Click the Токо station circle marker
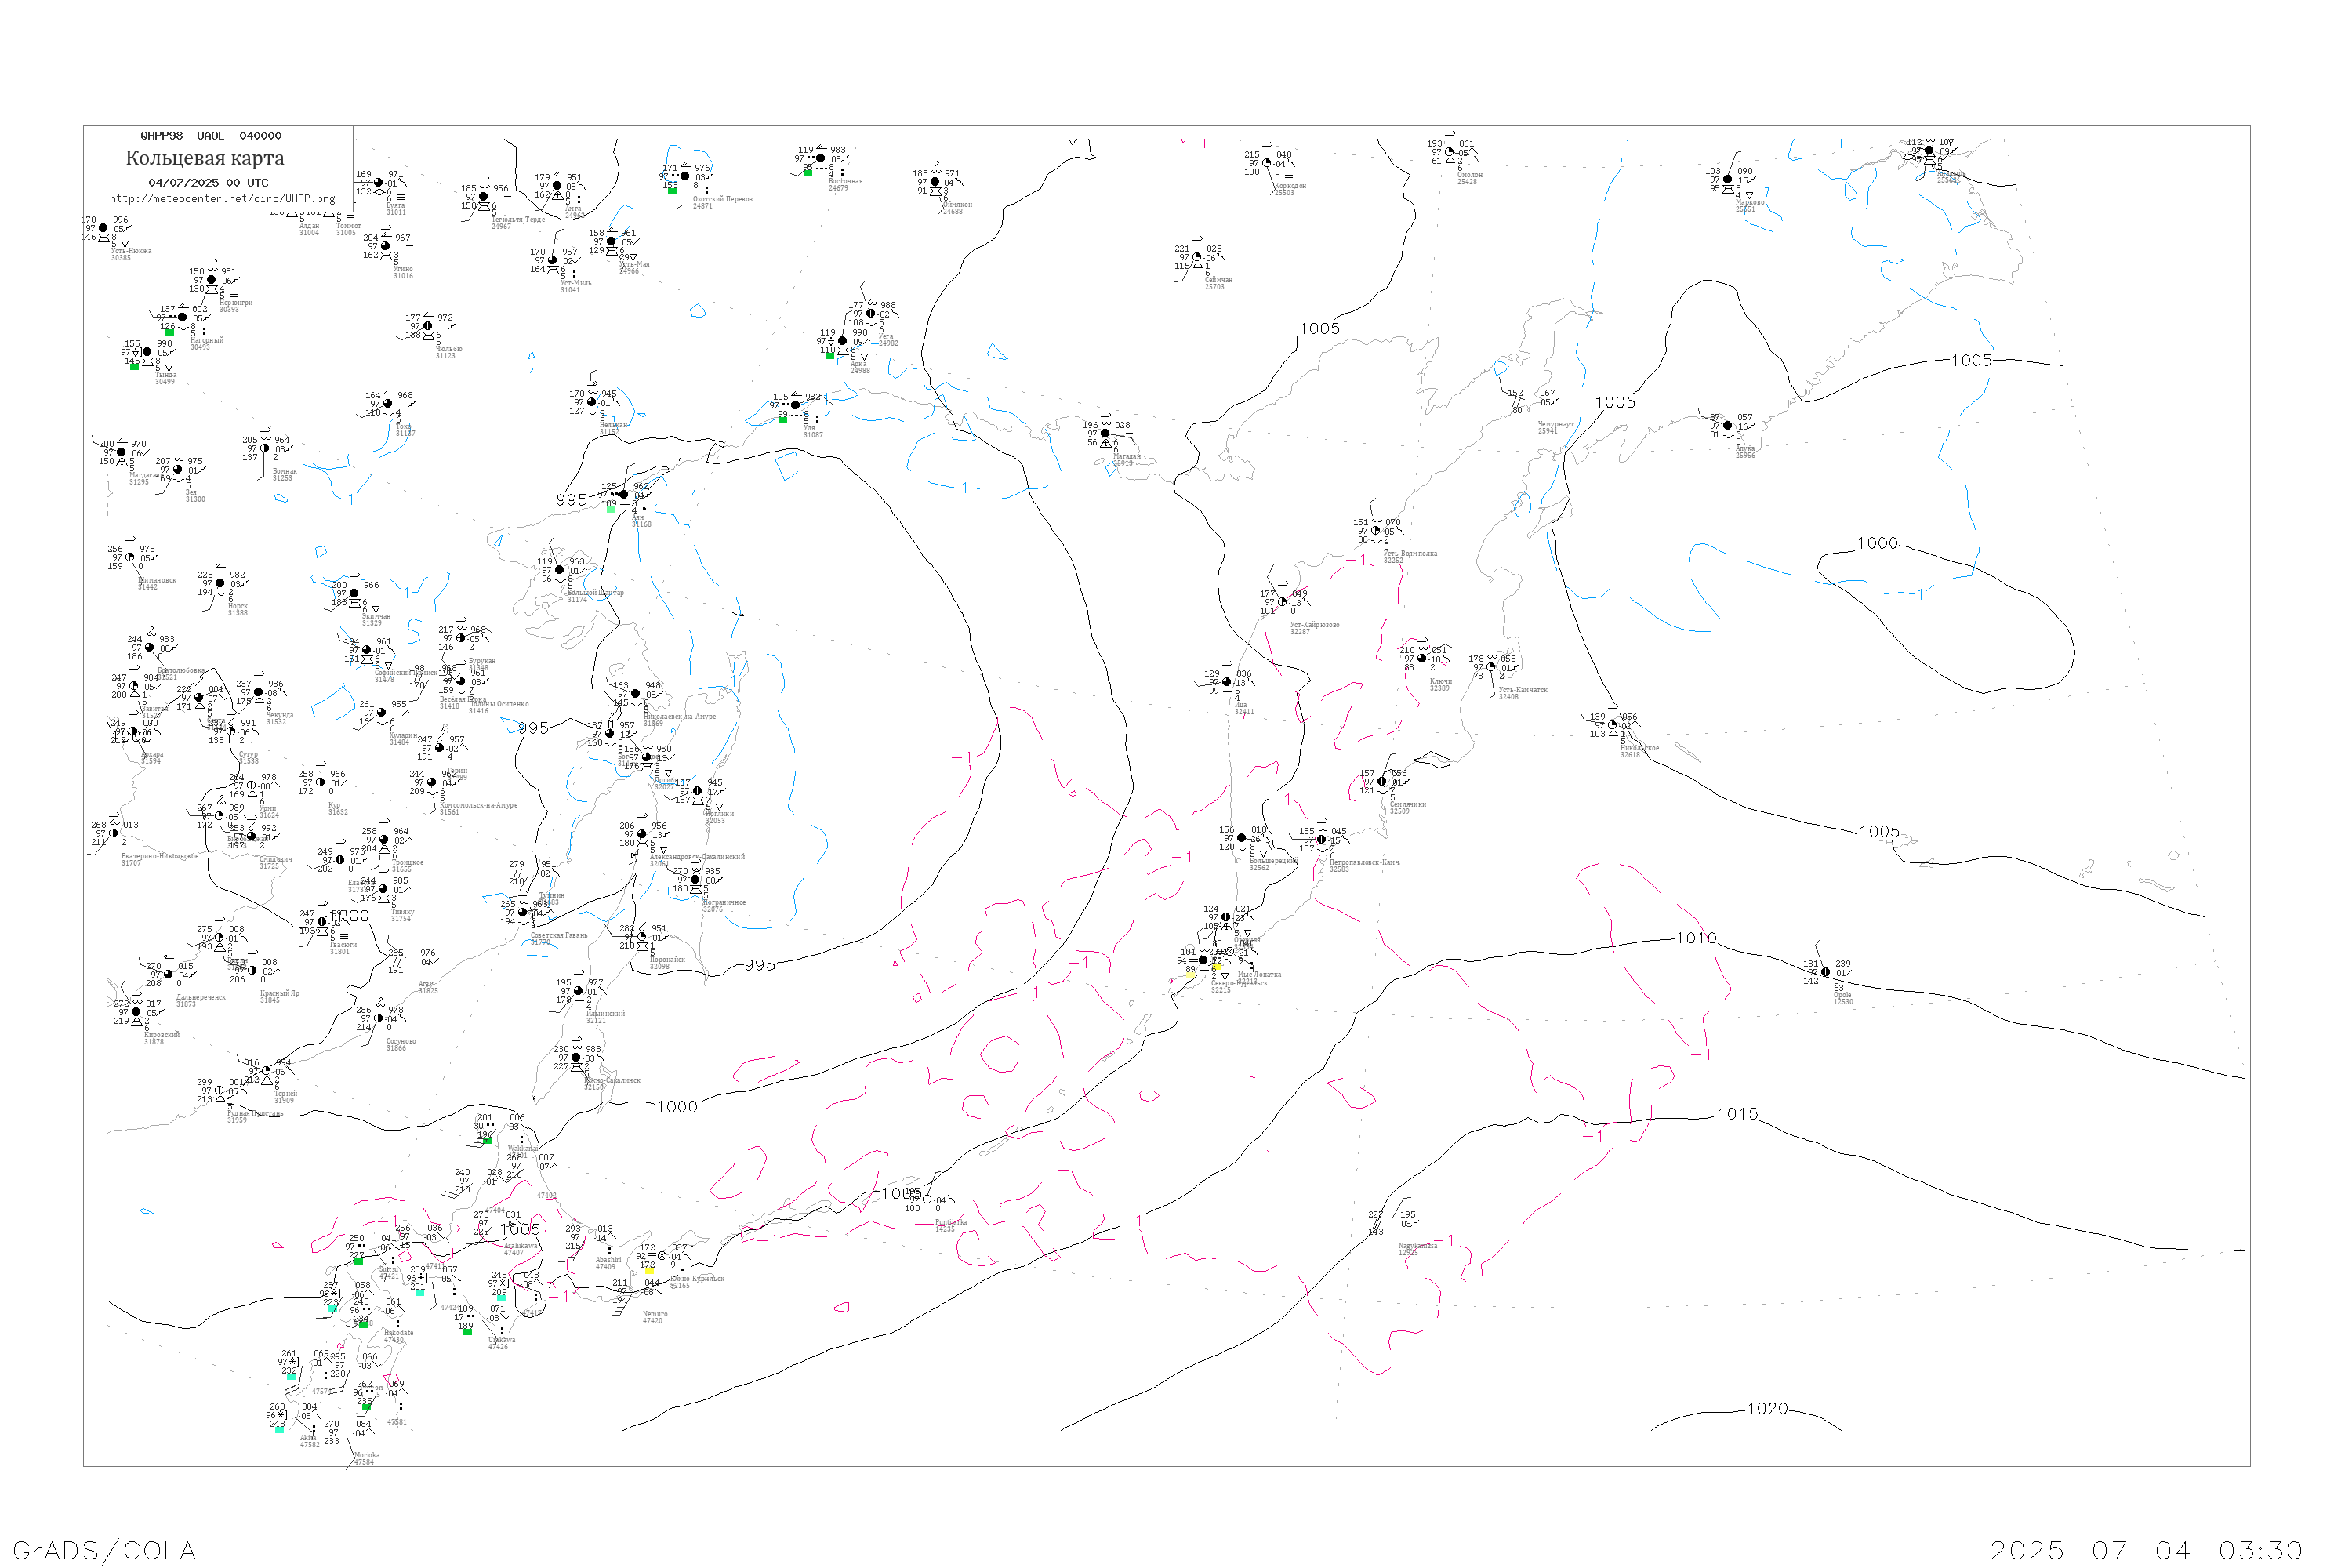The width and height of the screenshot is (2352, 1568). [x=388, y=404]
